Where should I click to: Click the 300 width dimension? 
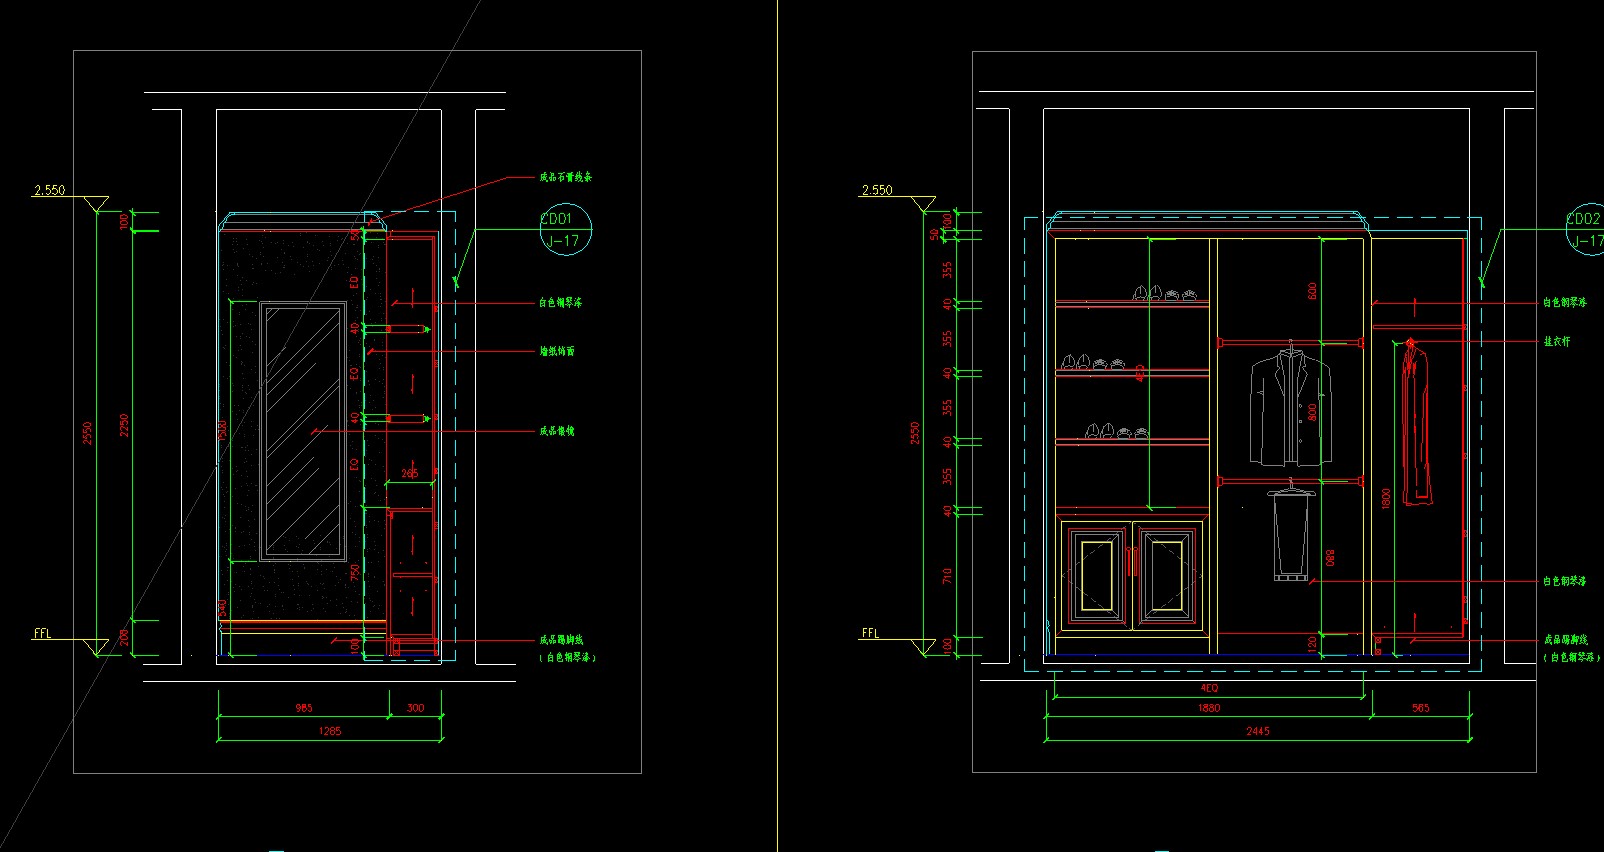click(415, 708)
